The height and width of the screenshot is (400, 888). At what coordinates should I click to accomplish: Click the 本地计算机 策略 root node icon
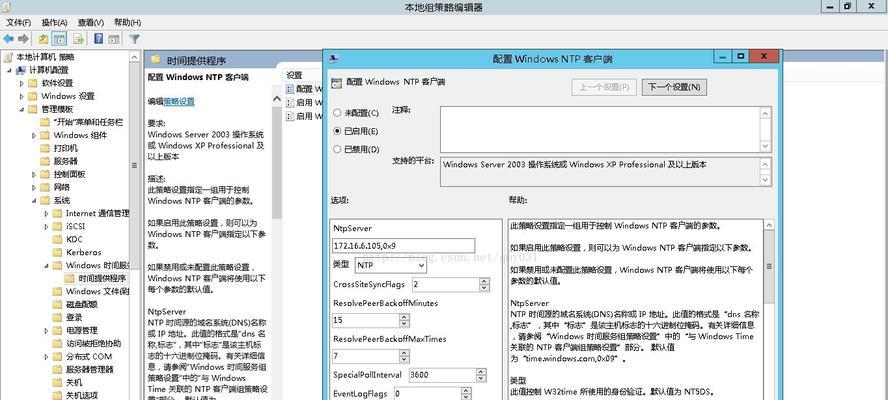(8, 57)
